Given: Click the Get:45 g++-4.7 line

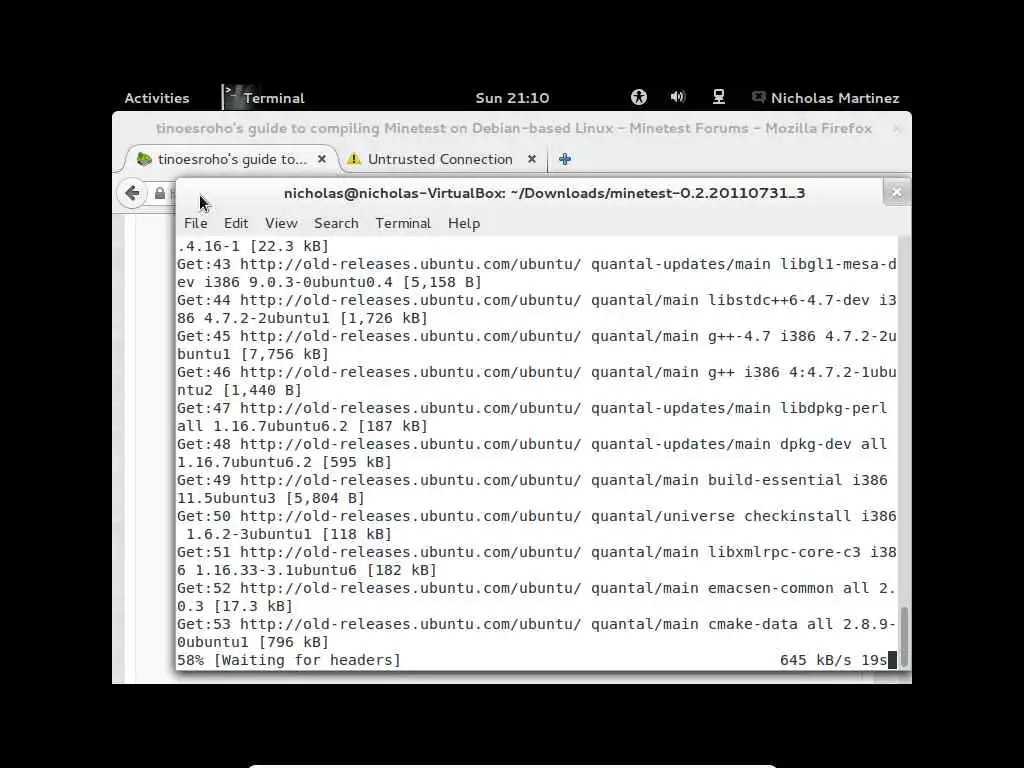Looking at the screenshot, I should [536, 345].
